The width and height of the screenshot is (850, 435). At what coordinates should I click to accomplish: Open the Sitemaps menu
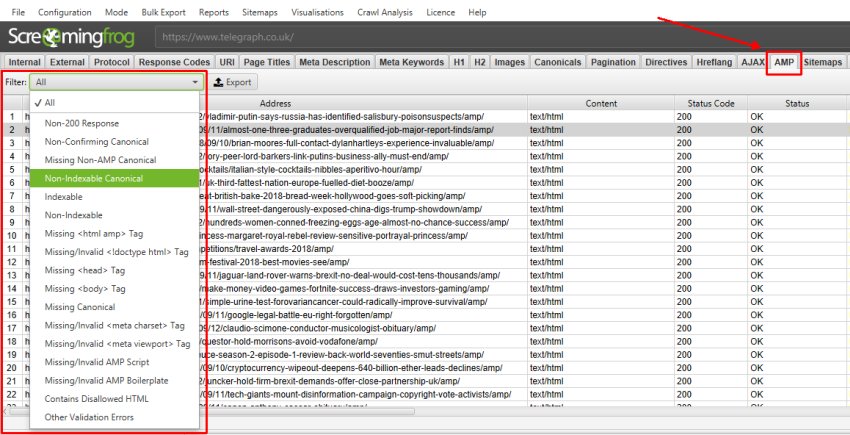click(x=260, y=12)
